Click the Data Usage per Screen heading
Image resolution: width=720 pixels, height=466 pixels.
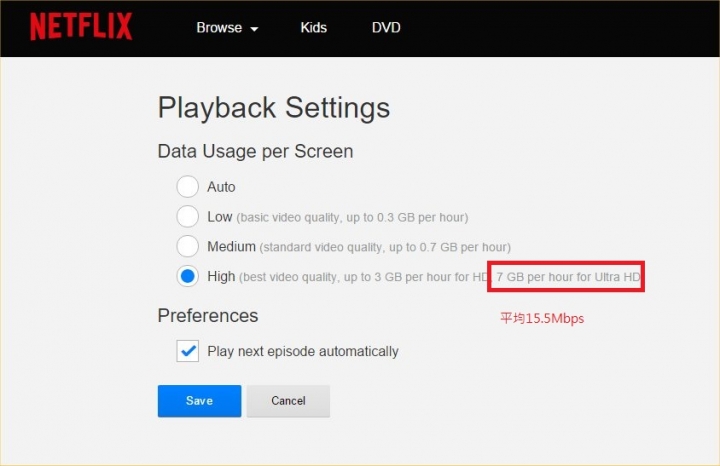pyautogui.click(x=255, y=152)
